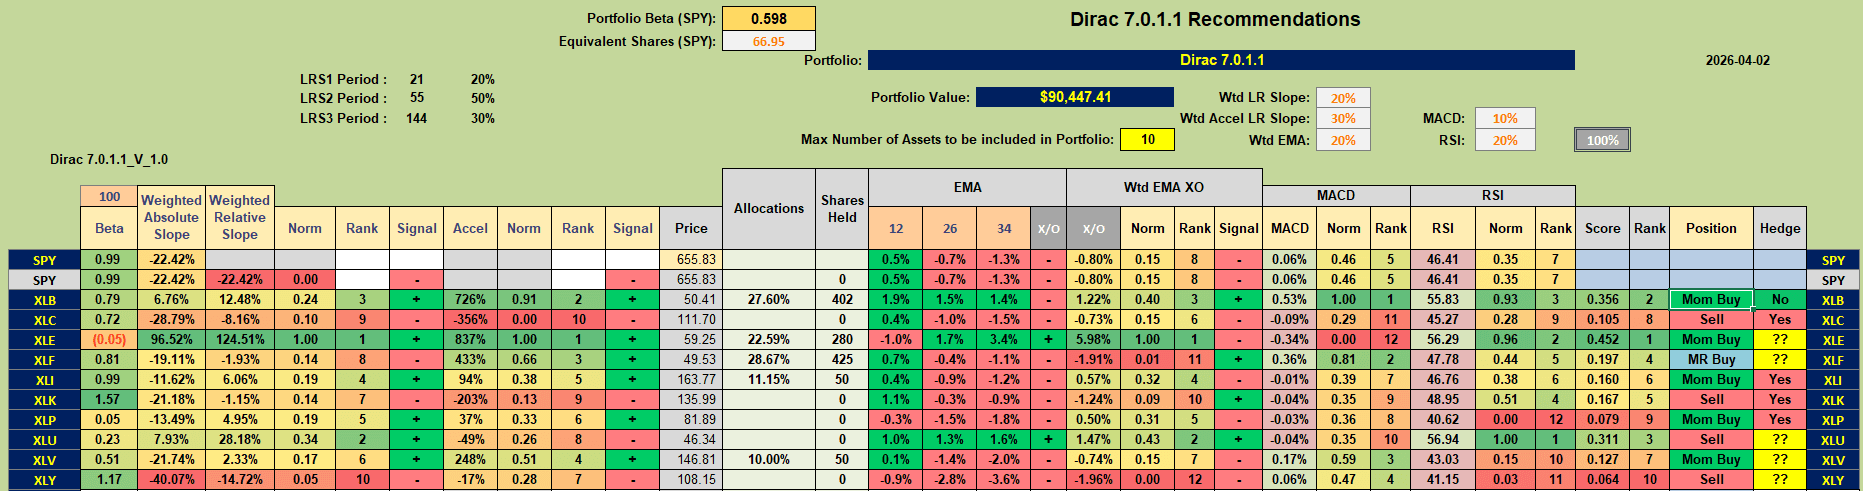
Task: Select the Max Number of Assets cell
Action: 1147,139
